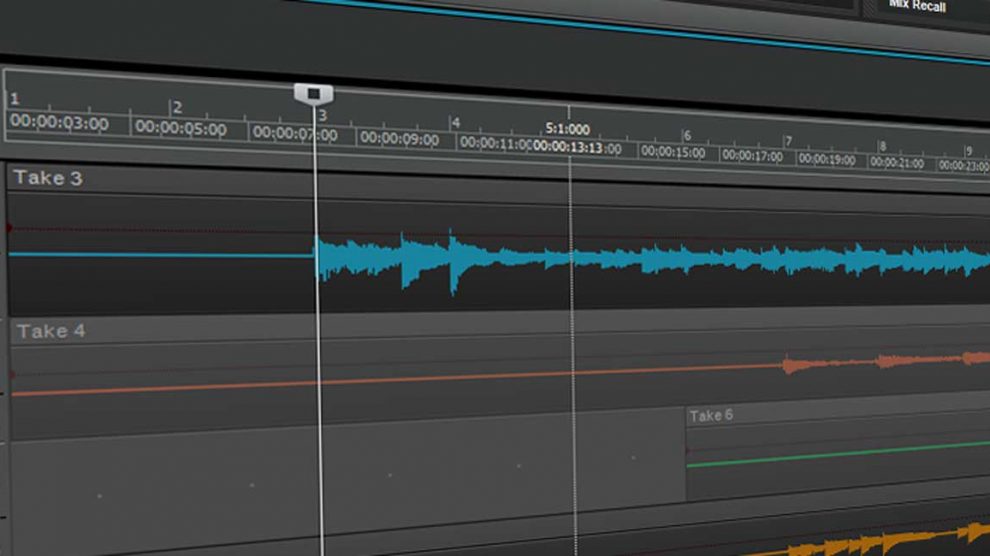
Task: Click the 00:00:21:00 timecode on the ruler
Action: pyautogui.click(x=896, y=162)
